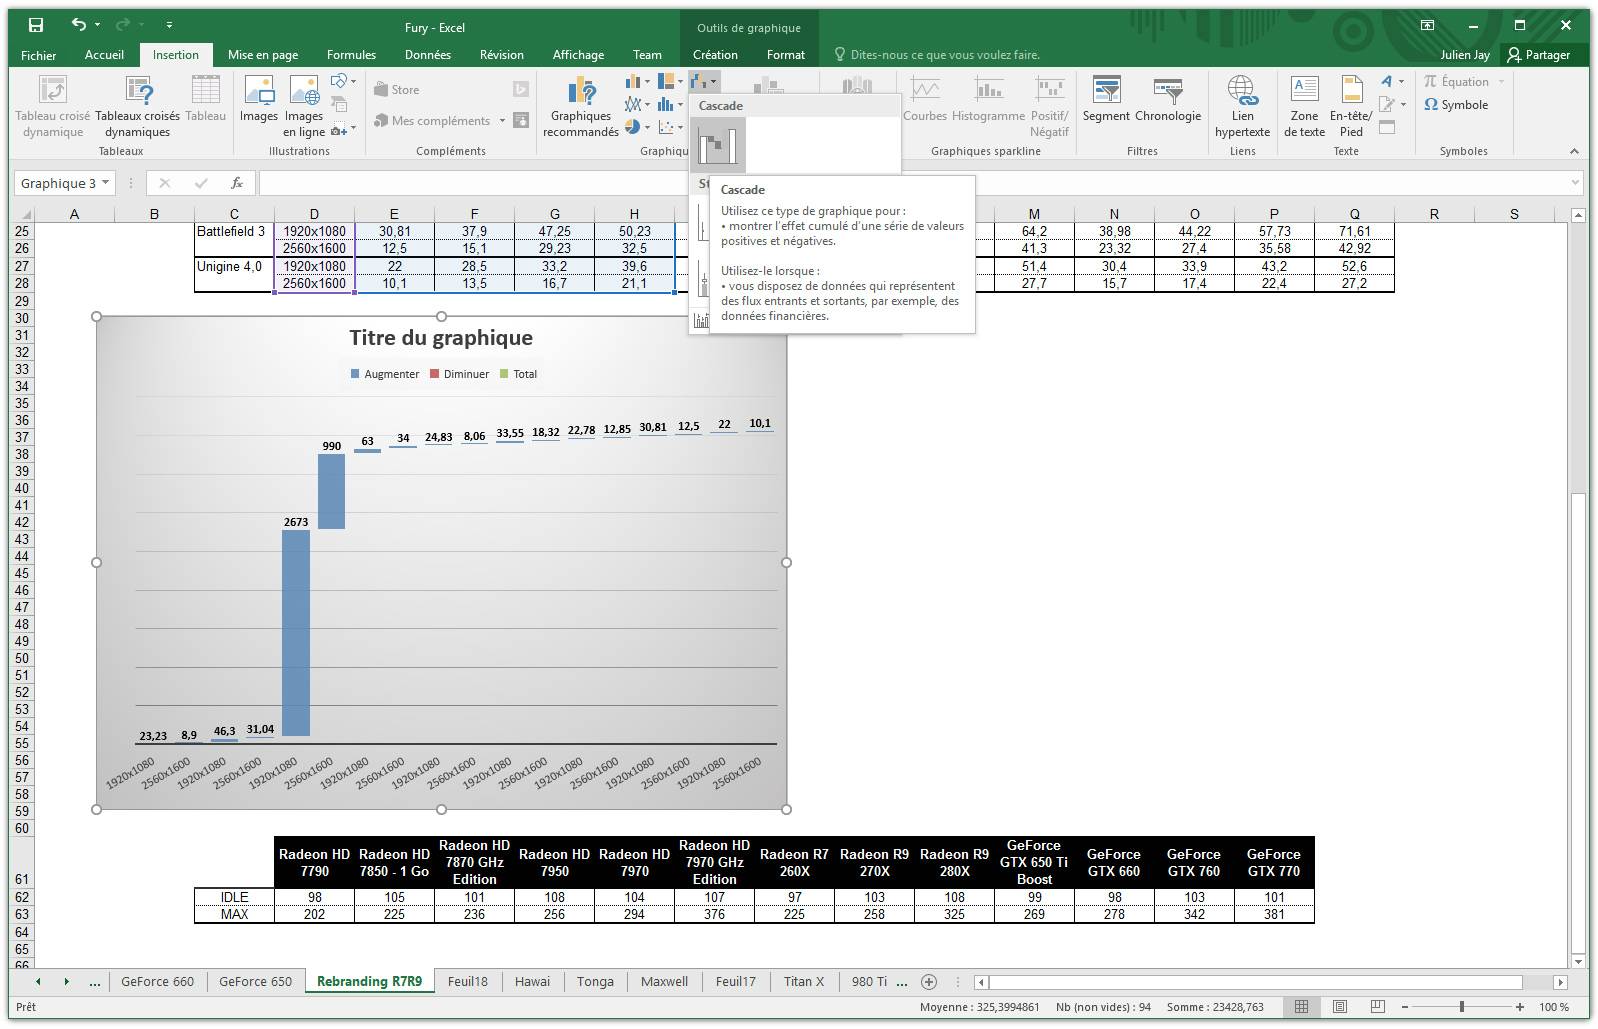Image resolution: width=1598 pixels, height=1029 pixels.
Task: Expand the Graphique 3 name box dropdown
Action: (x=105, y=183)
